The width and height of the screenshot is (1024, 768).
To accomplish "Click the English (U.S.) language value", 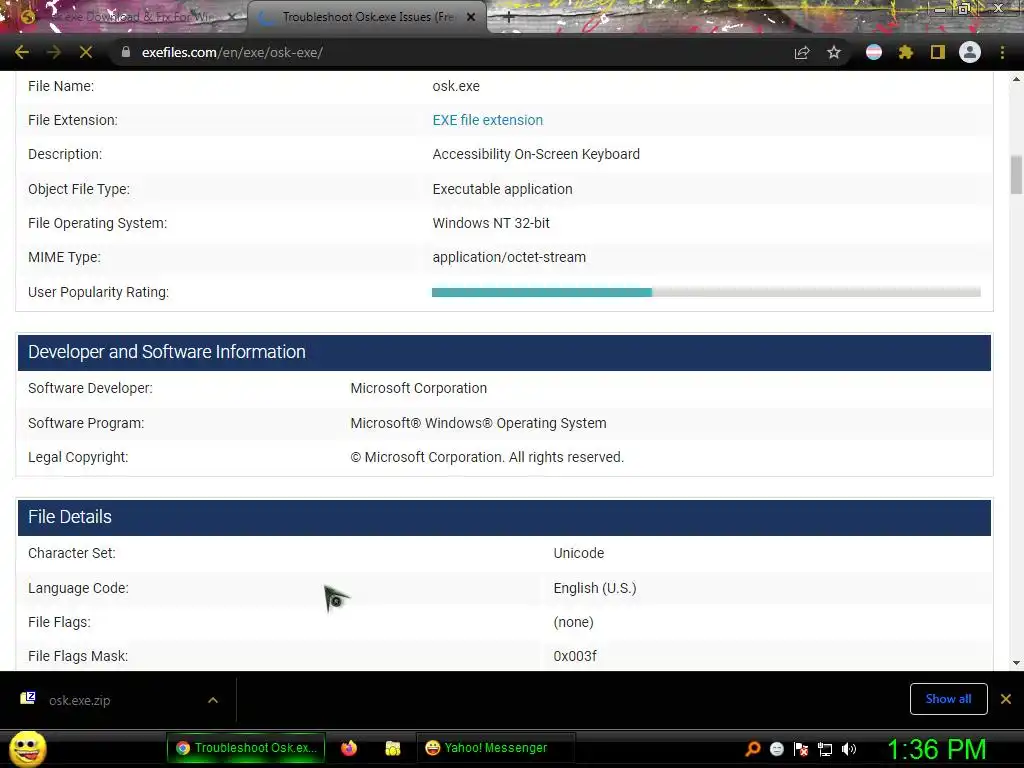I will pyautogui.click(x=595, y=588).
